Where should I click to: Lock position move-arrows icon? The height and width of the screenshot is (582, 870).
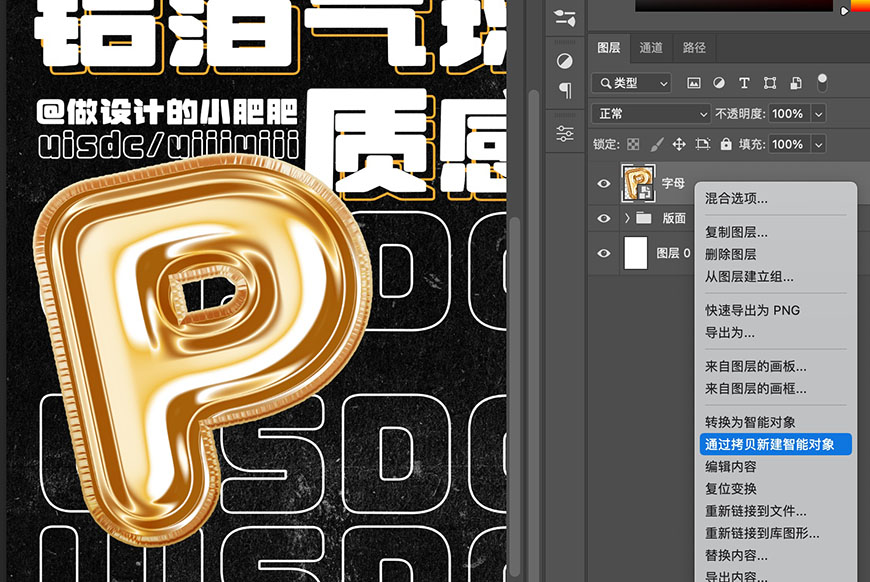pyautogui.click(x=679, y=145)
